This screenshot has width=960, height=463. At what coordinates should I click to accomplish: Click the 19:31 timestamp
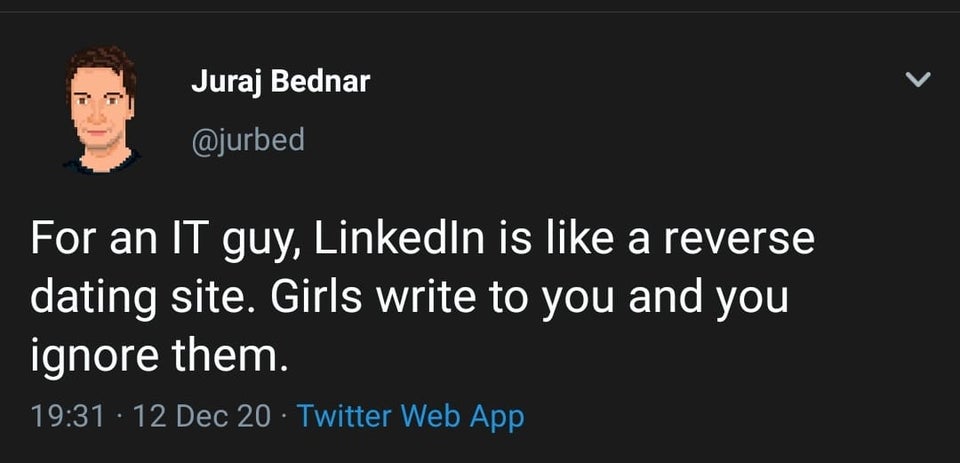(x=68, y=416)
